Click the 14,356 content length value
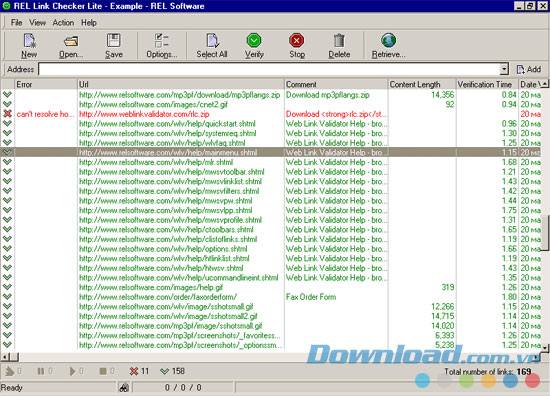Viewport: 550px width, 396px height. pyautogui.click(x=443, y=94)
